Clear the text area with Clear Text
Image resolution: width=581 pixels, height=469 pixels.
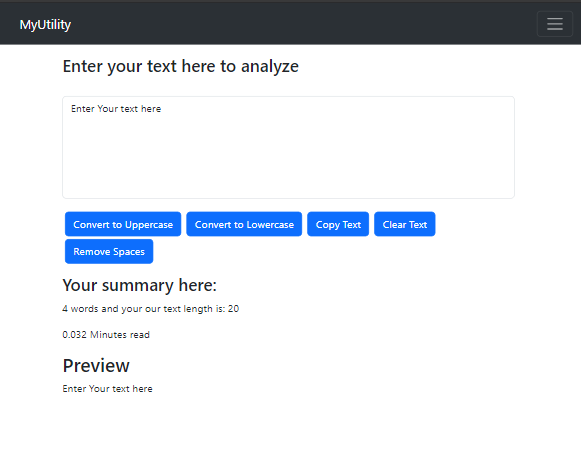point(405,224)
